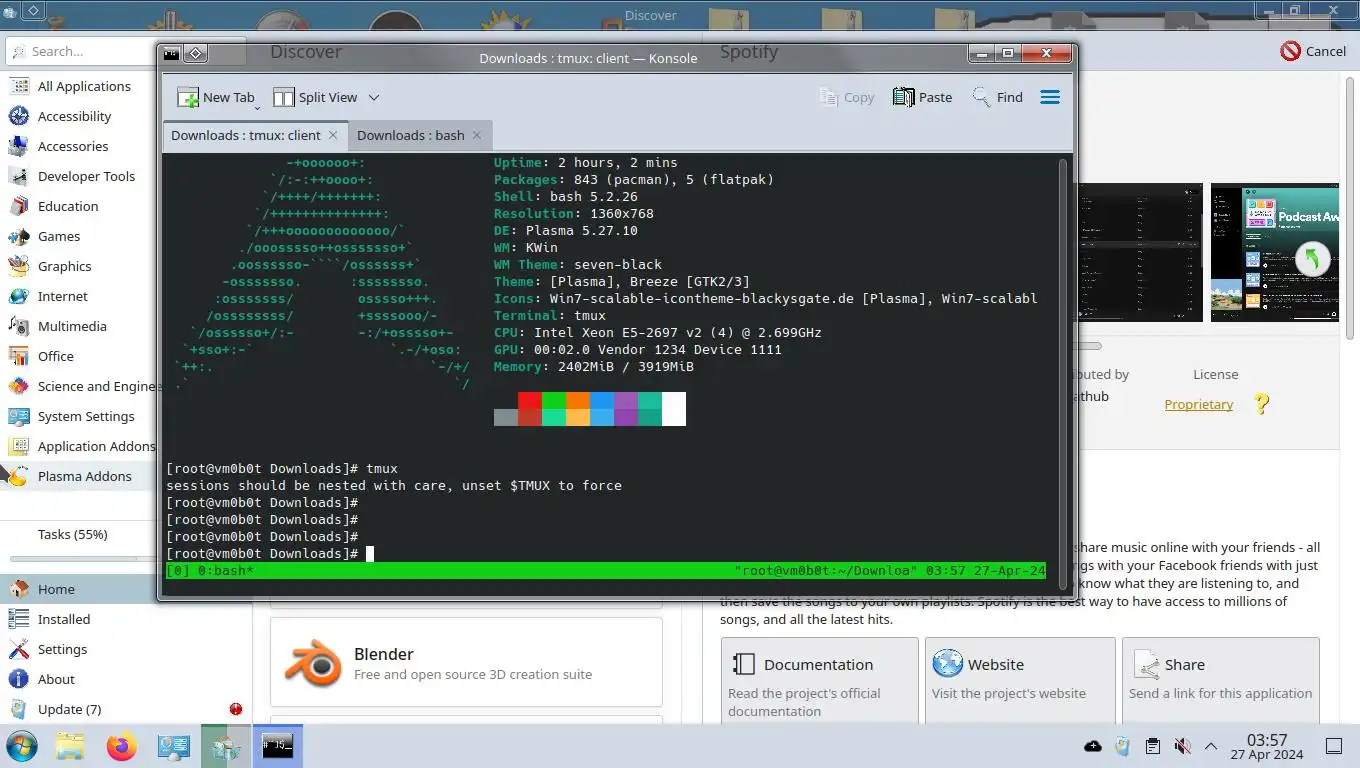The image size is (1360, 768).
Task: Close the 'Downloads : bash' tab
Action: 477,135
